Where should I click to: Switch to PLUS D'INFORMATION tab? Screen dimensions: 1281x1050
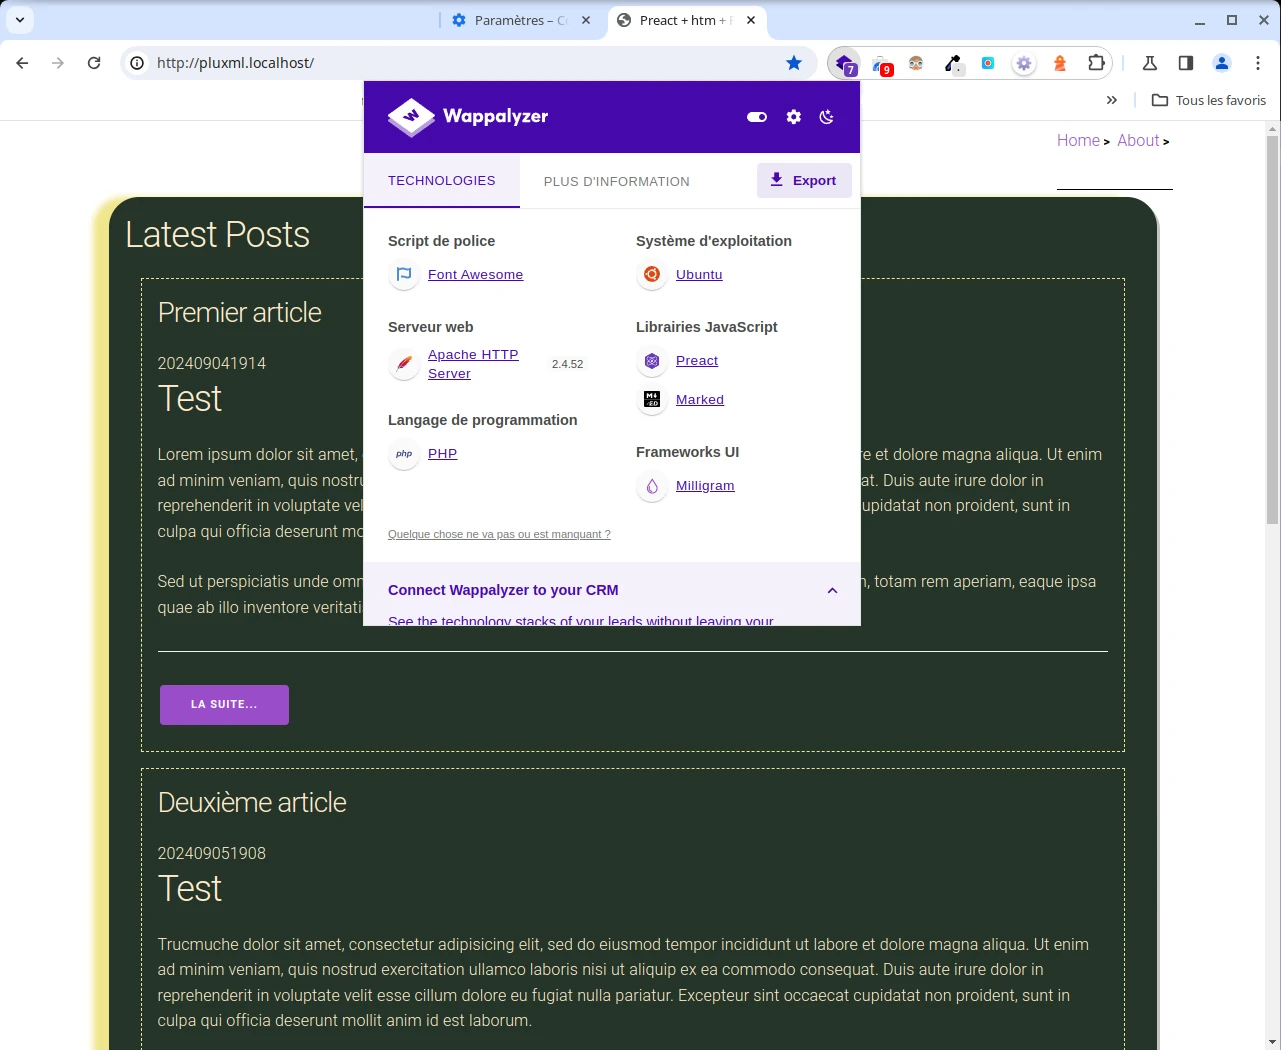[x=617, y=181]
